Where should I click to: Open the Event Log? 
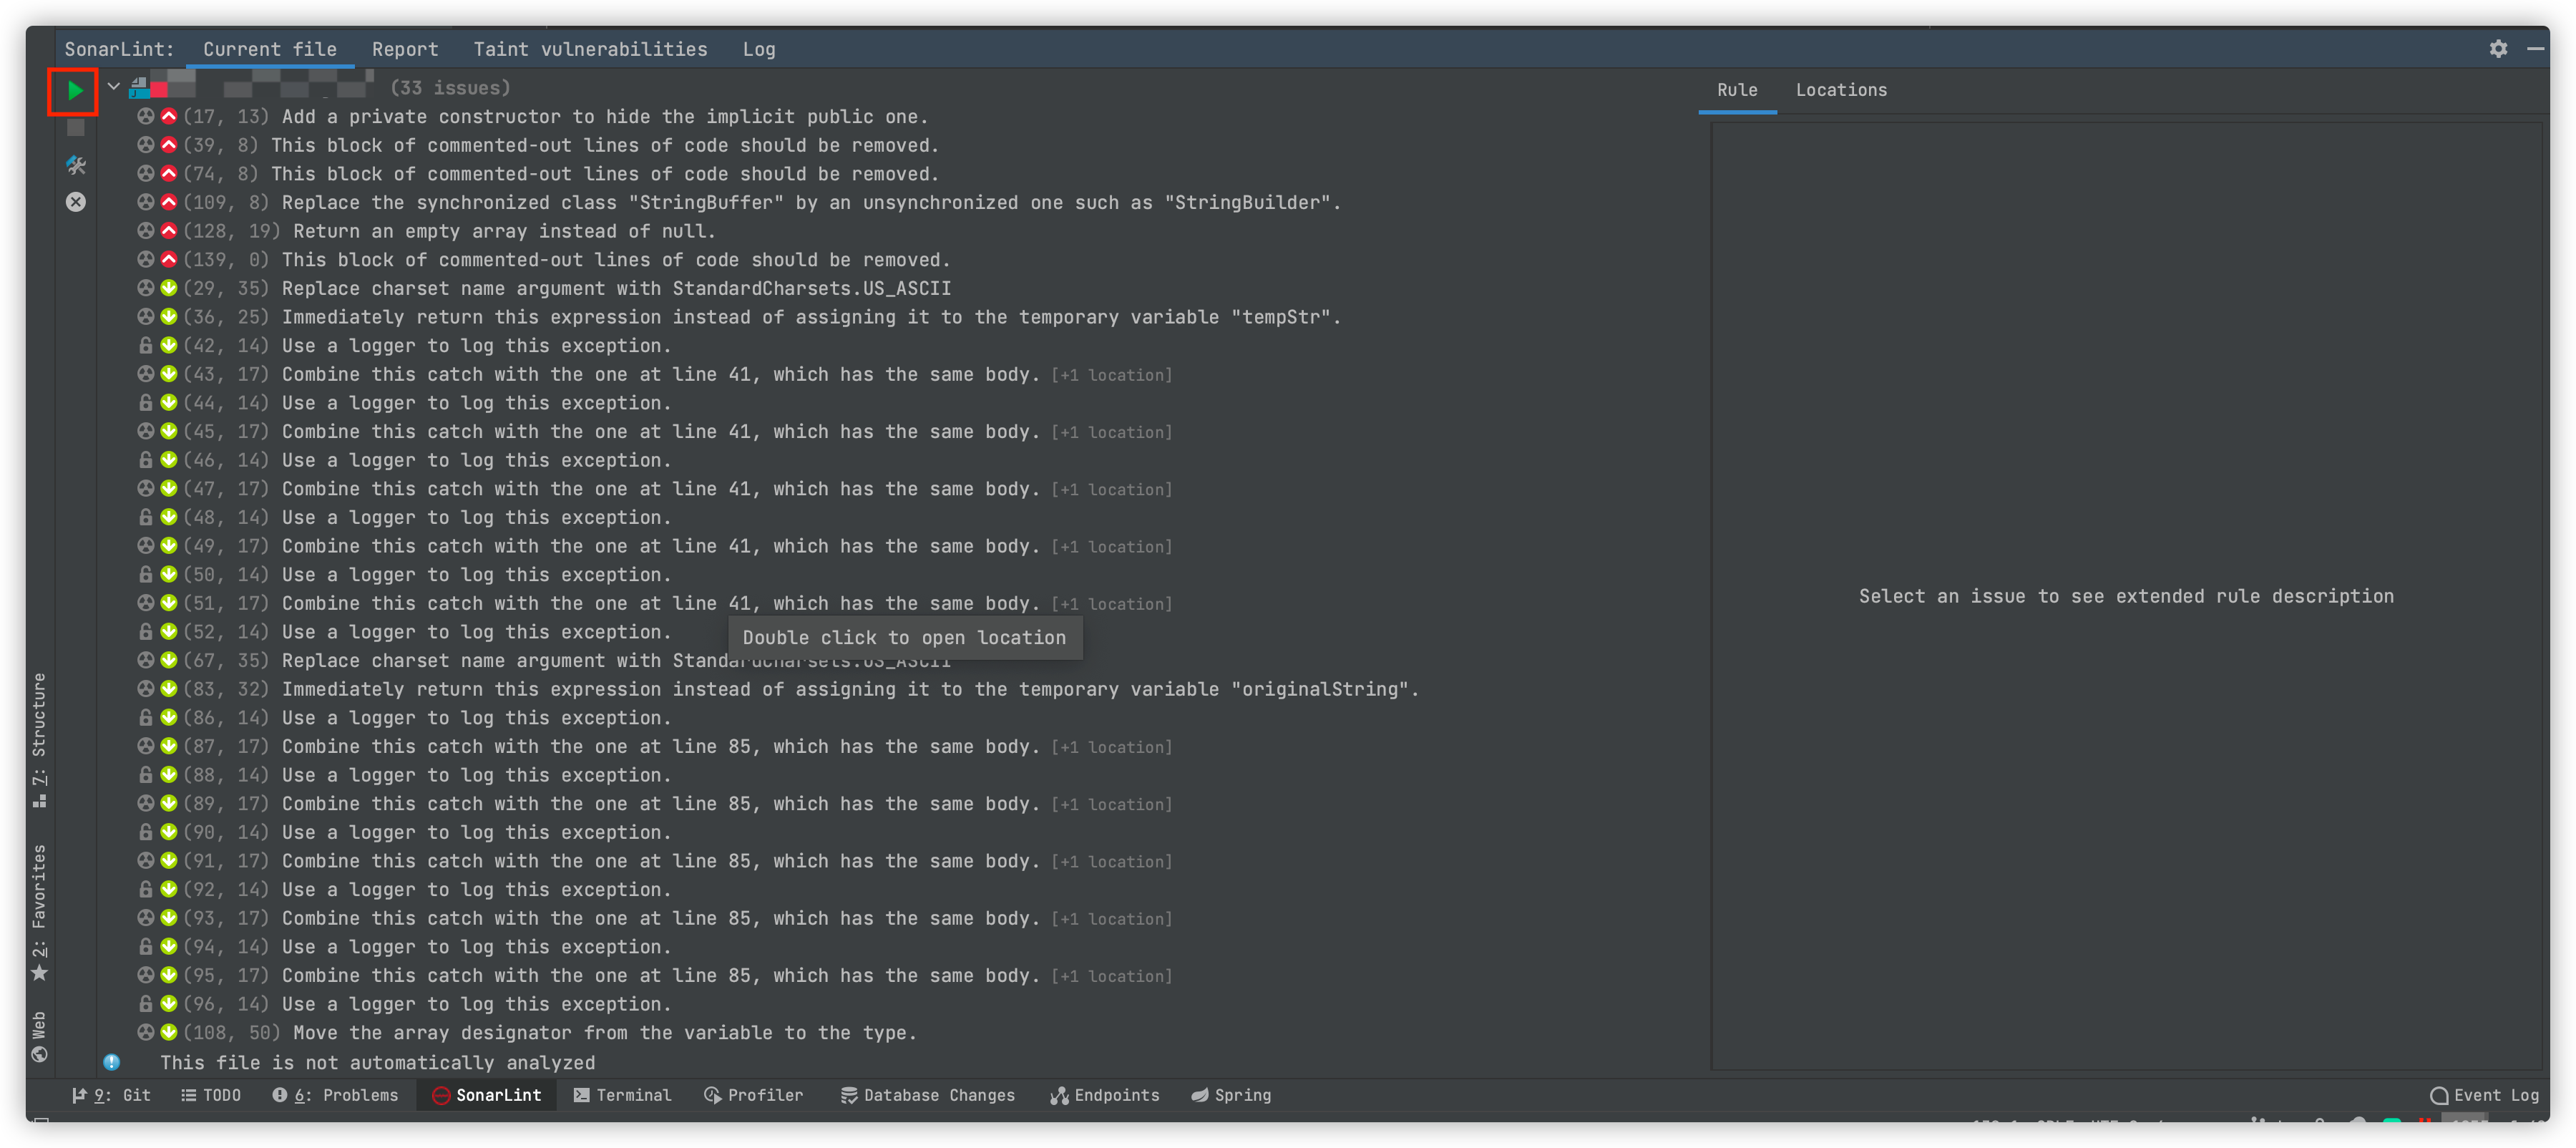point(2484,1095)
